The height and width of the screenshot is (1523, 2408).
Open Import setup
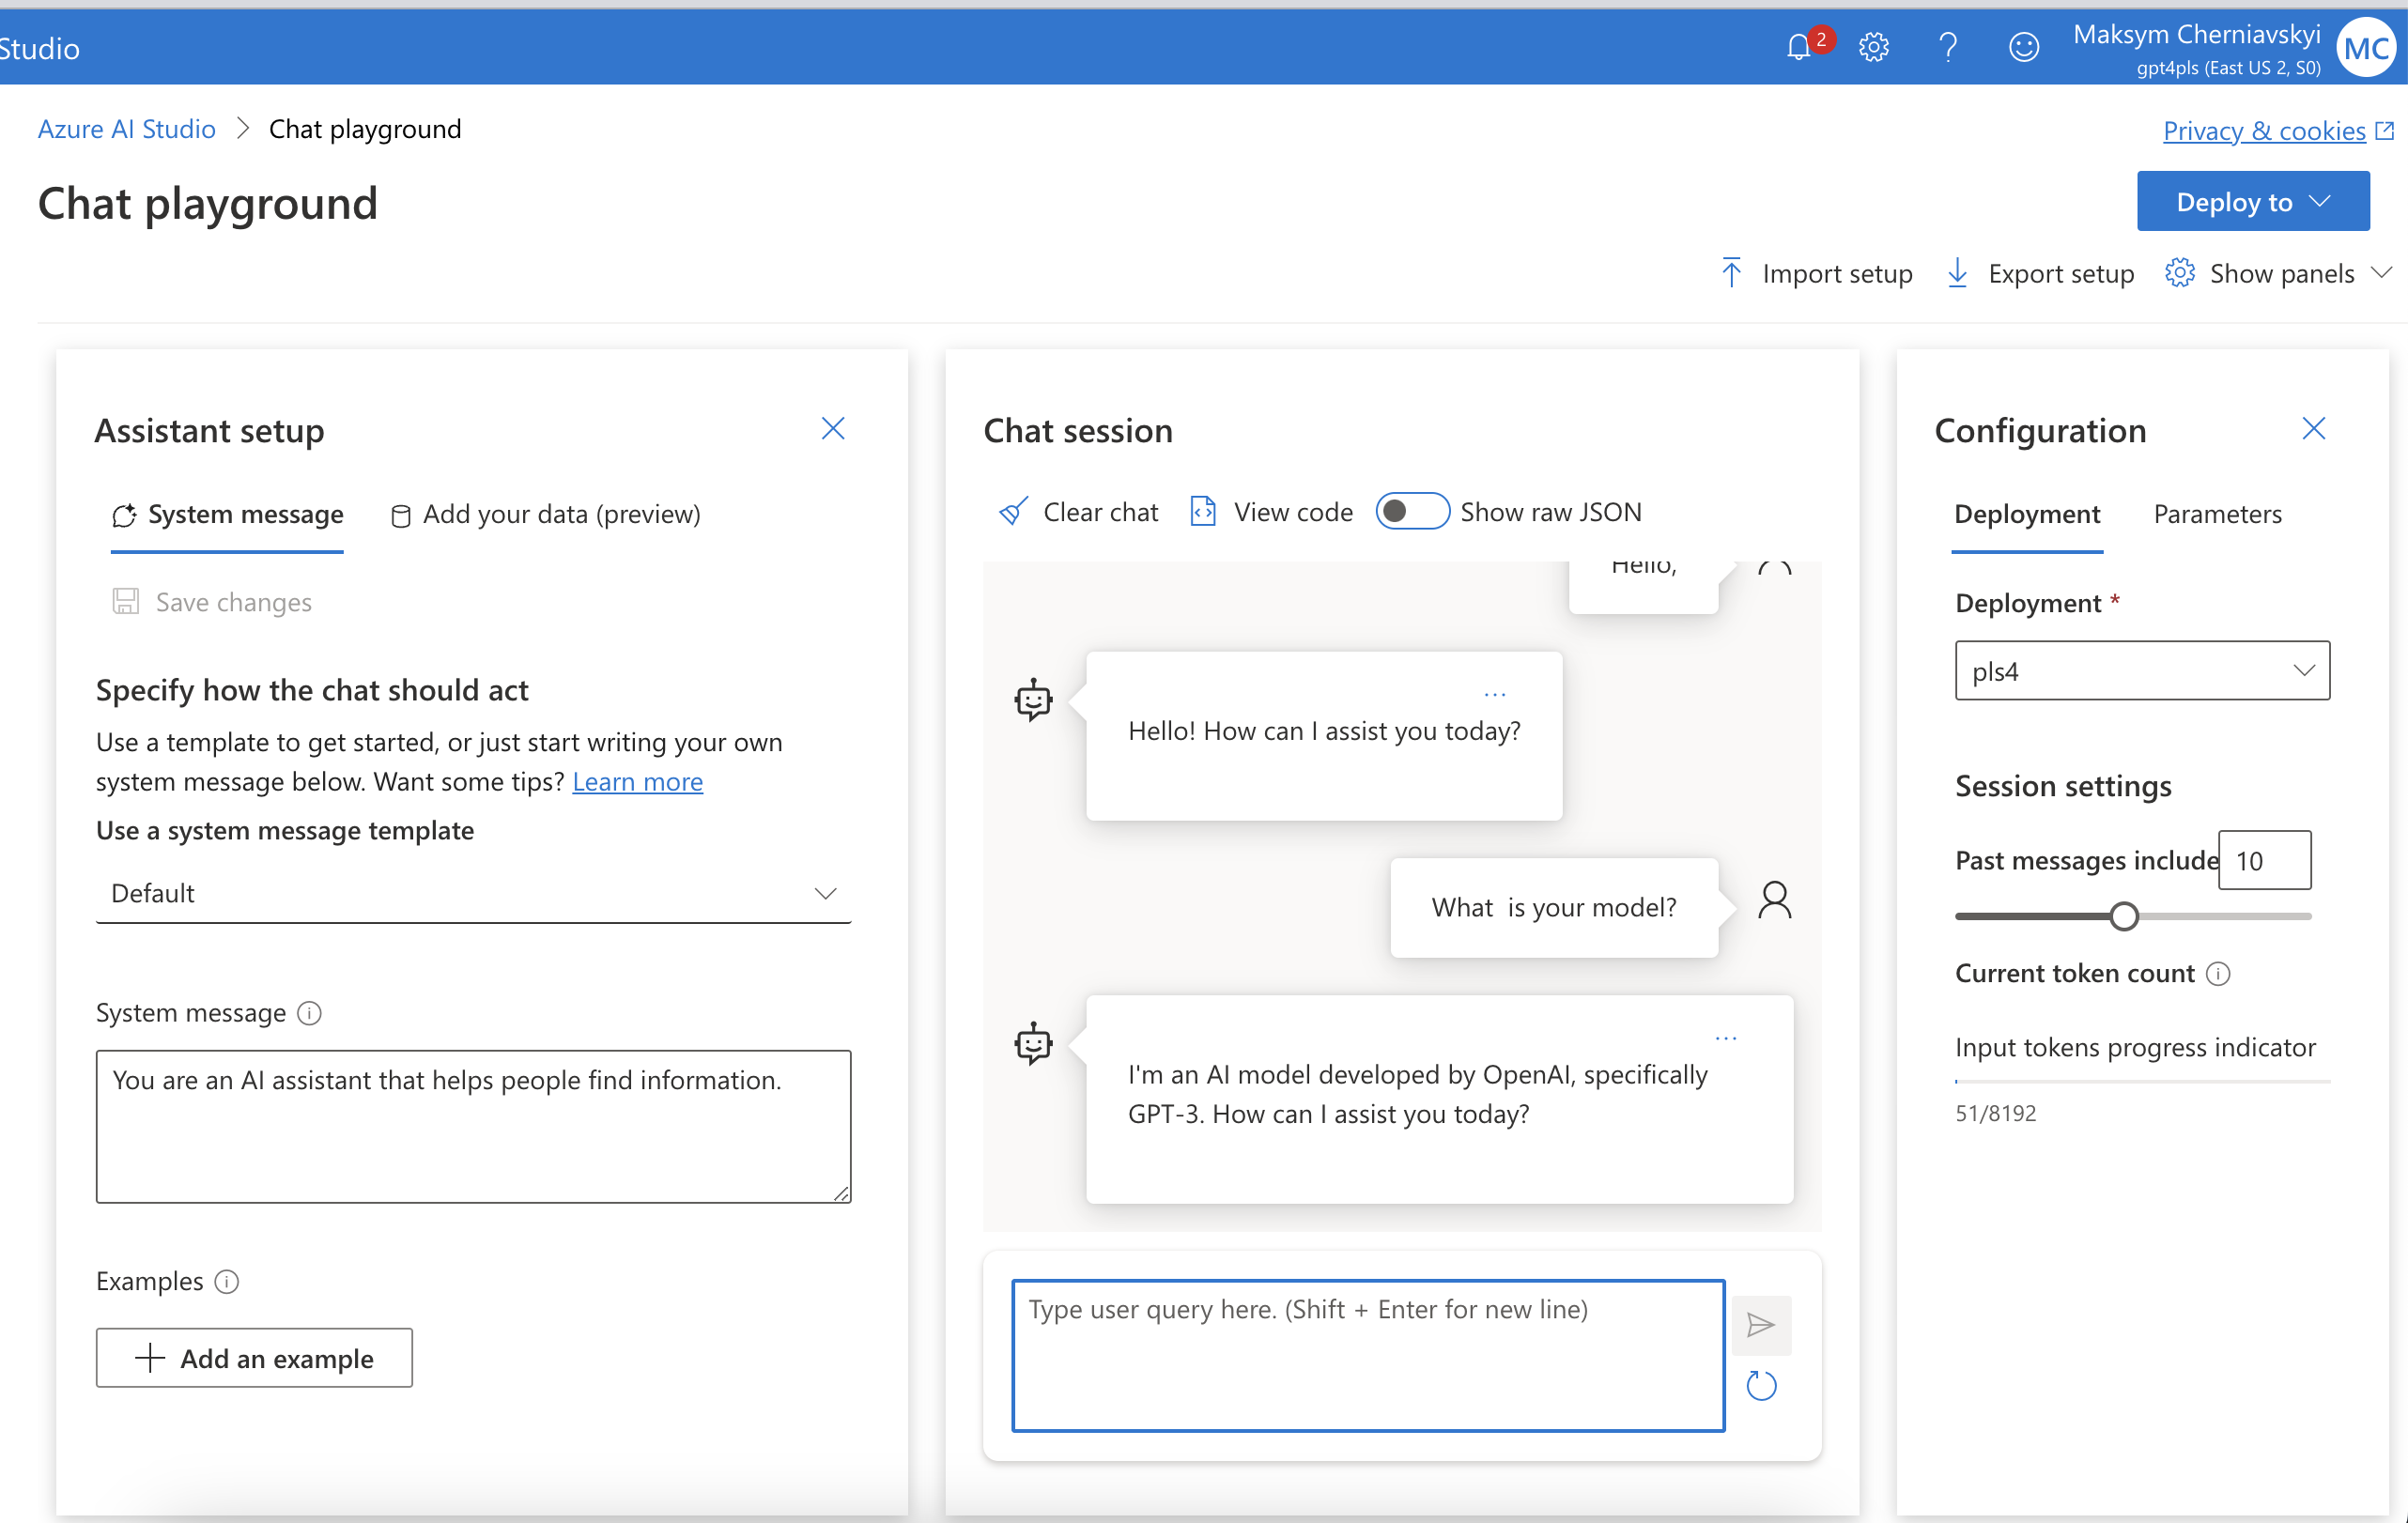tap(1838, 272)
